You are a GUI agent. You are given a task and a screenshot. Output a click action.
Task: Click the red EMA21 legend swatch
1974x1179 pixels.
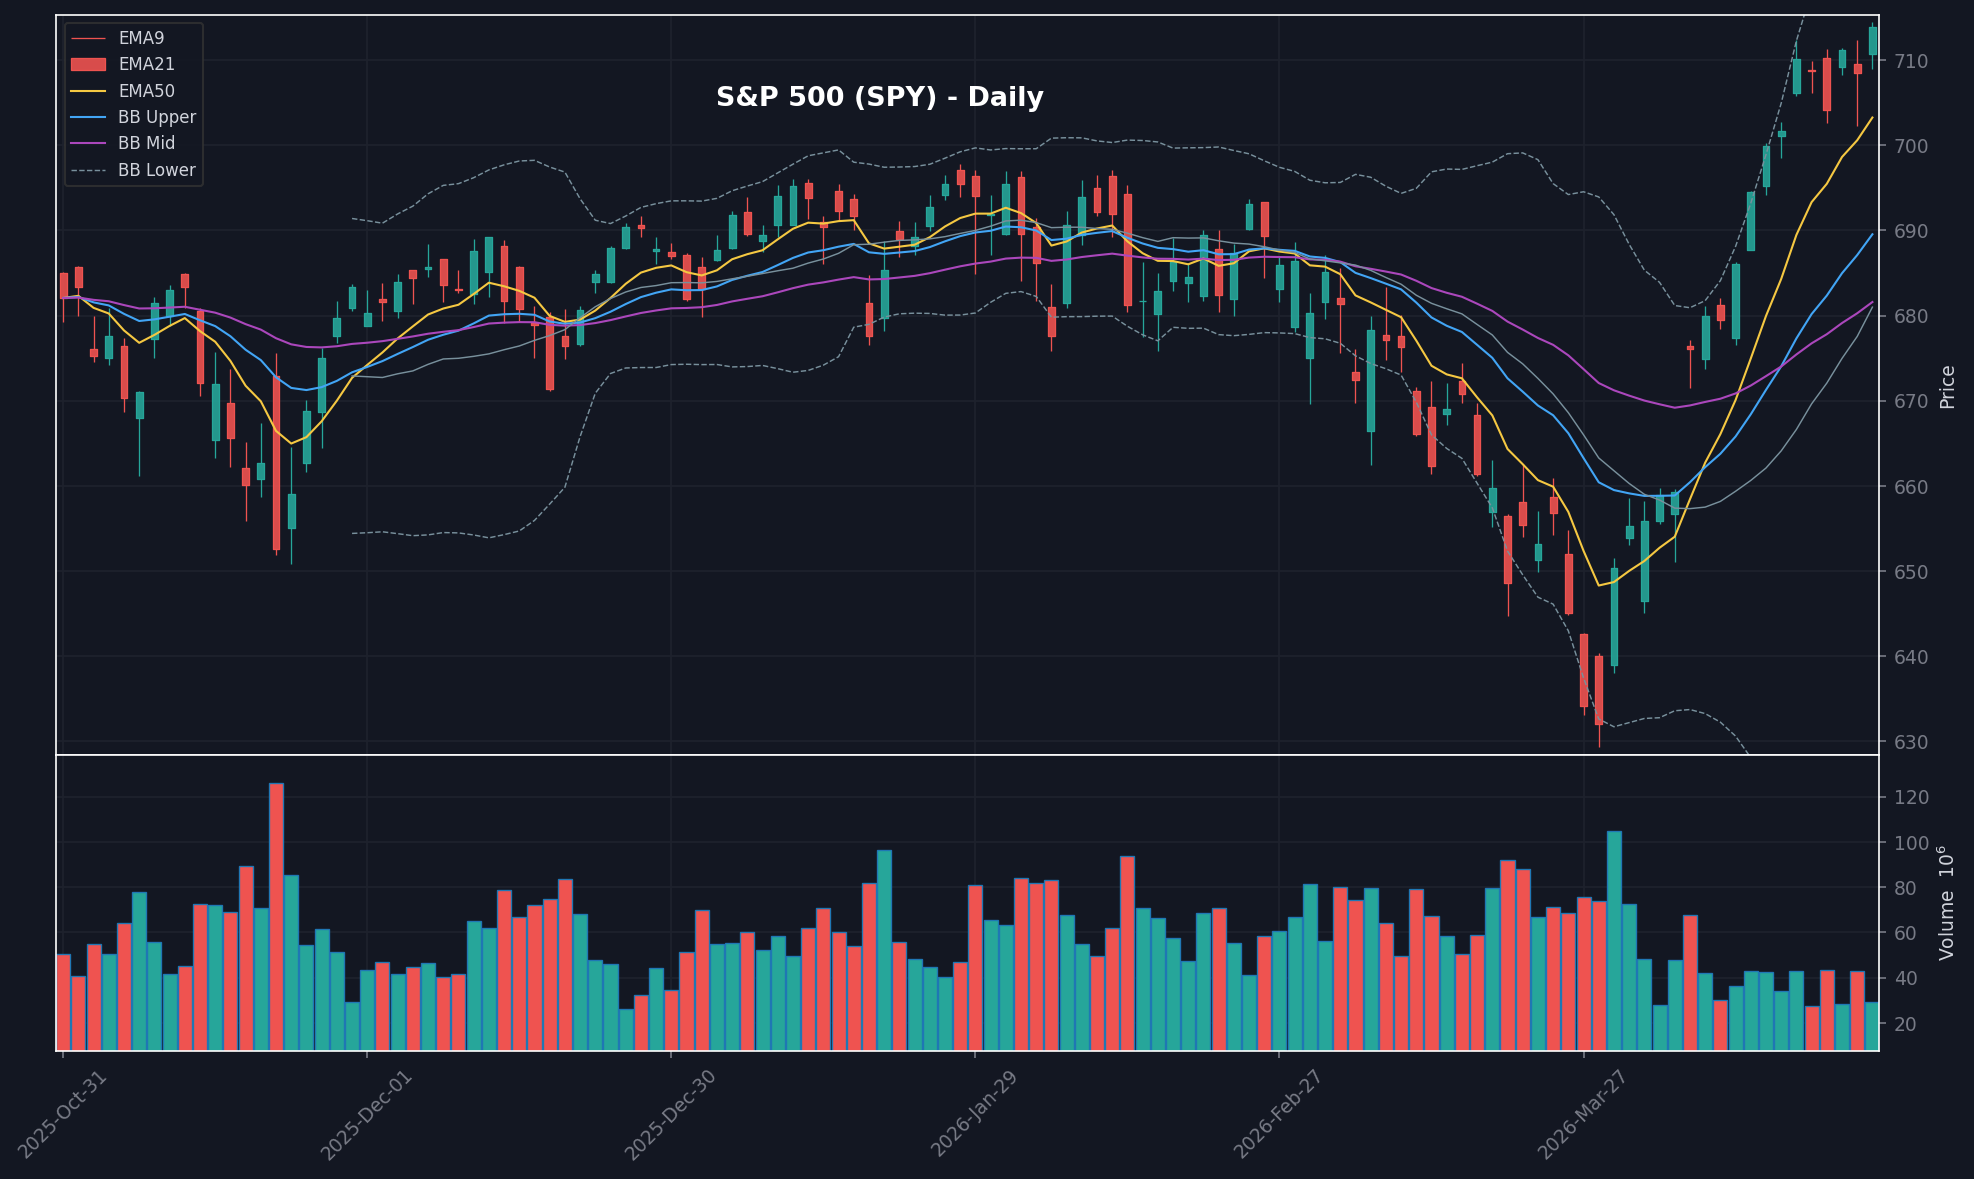point(89,65)
